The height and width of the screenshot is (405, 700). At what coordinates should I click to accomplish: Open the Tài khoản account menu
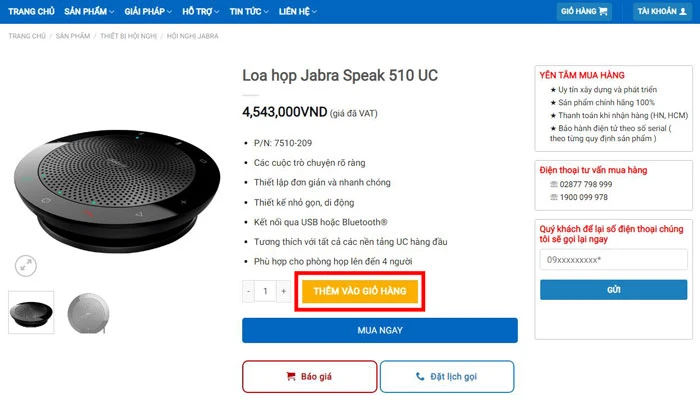[662, 11]
